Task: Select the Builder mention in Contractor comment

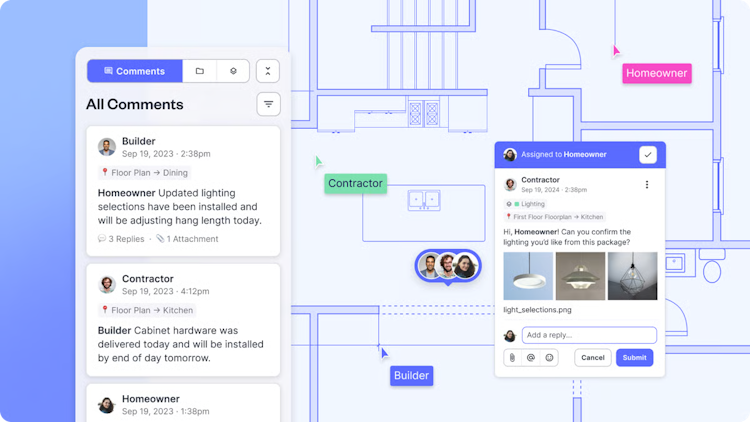Action: tap(114, 330)
